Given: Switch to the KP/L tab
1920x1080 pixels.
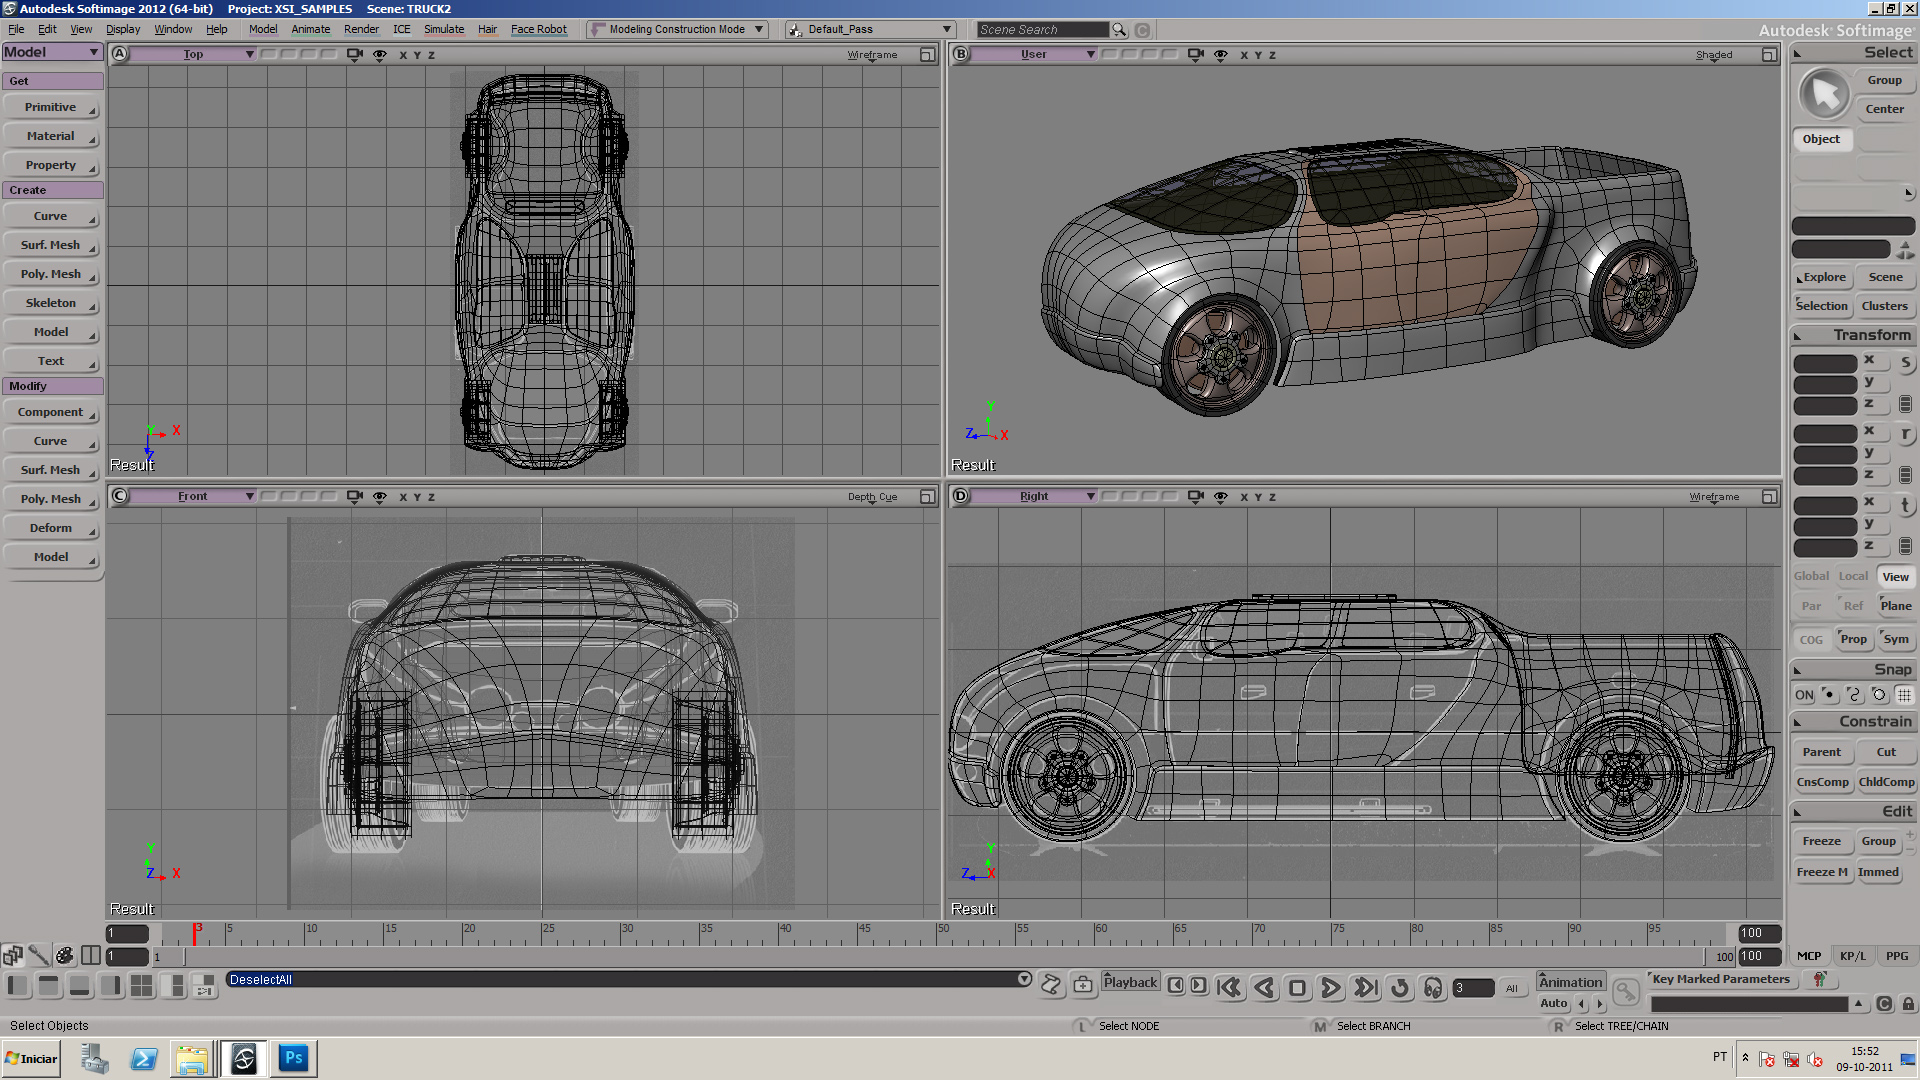Looking at the screenshot, I should (x=1852, y=956).
